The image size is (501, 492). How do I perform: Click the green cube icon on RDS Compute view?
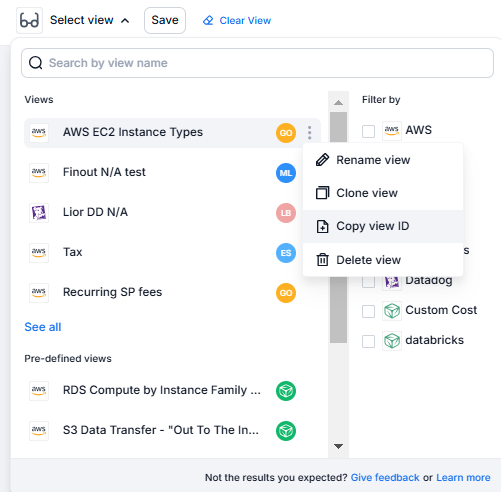[286, 391]
